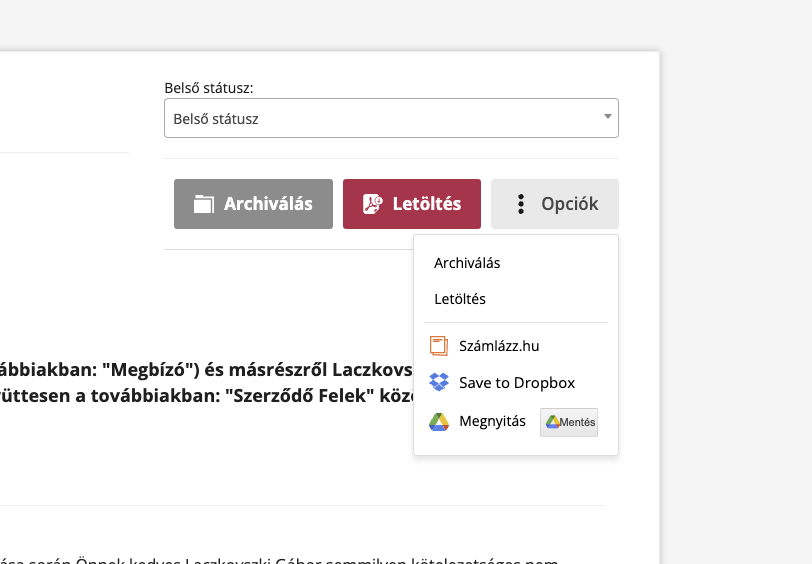Click the PDF icon on the red Letöltés button
The image size is (812, 564).
373,204
